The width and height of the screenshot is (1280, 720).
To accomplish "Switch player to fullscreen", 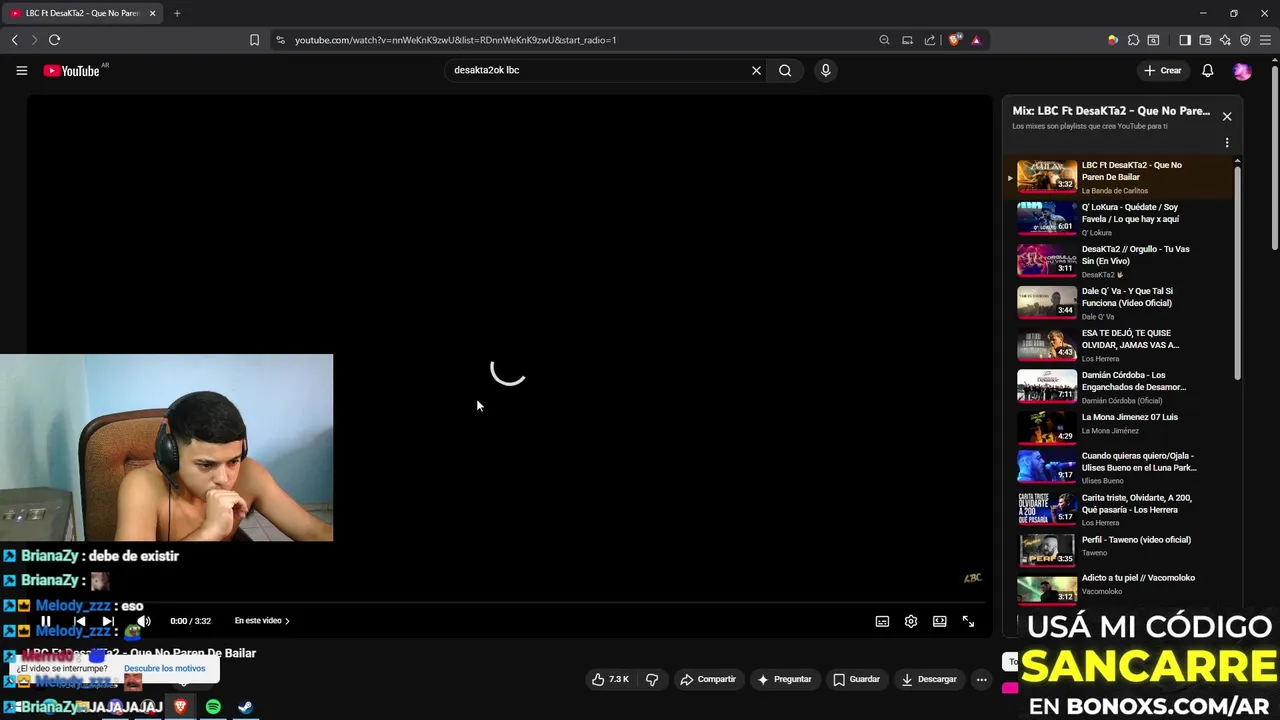I will point(968,621).
